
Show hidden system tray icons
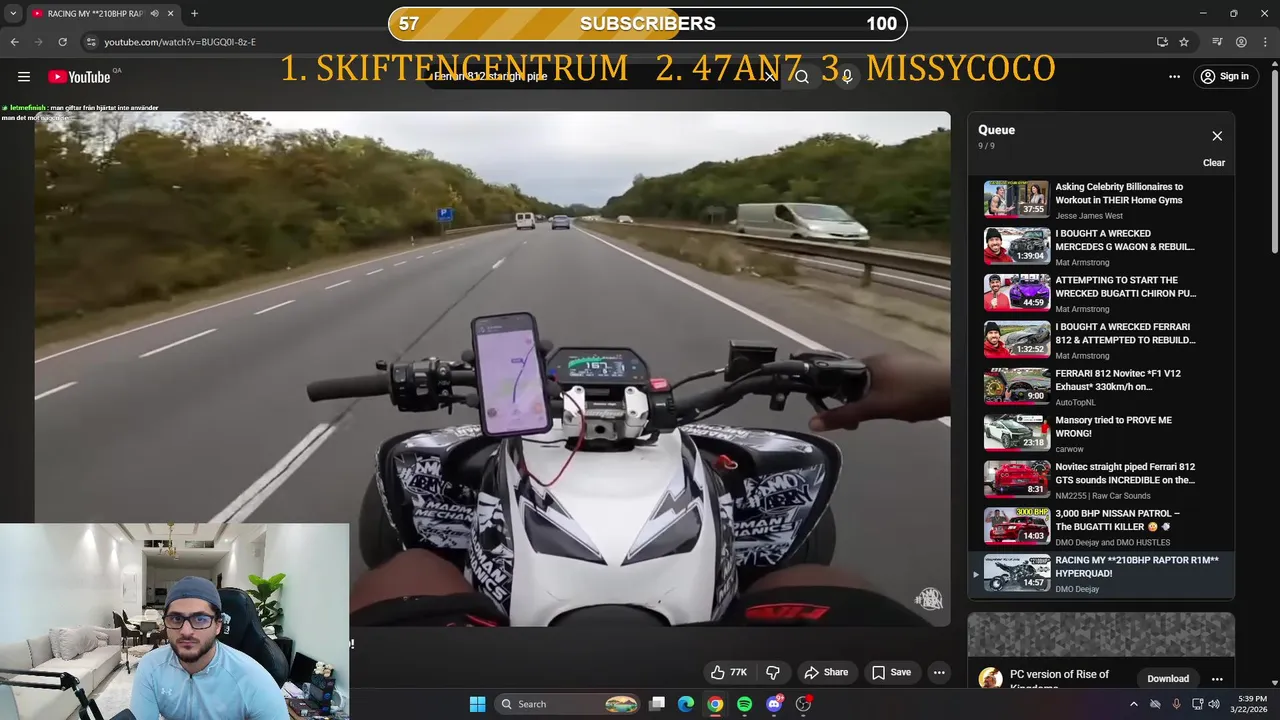click(x=1133, y=704)
